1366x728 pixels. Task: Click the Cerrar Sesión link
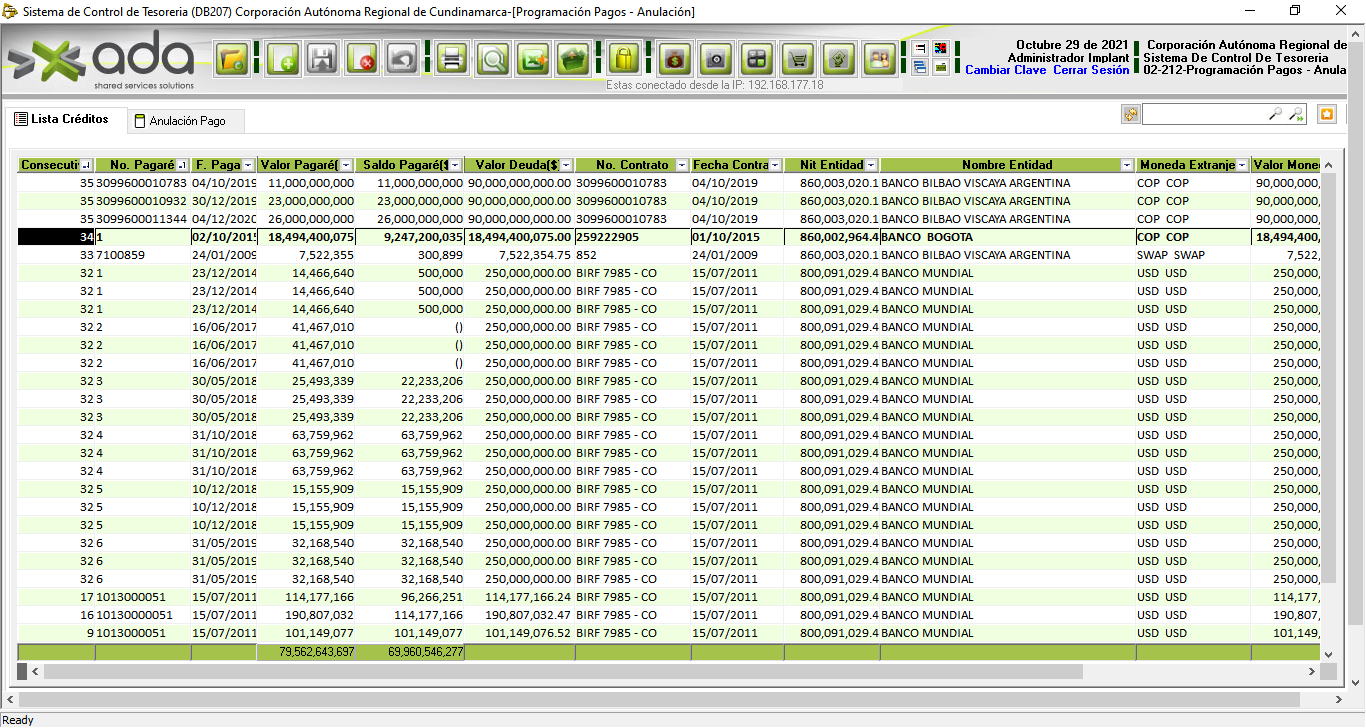(x=1091, y=70)
